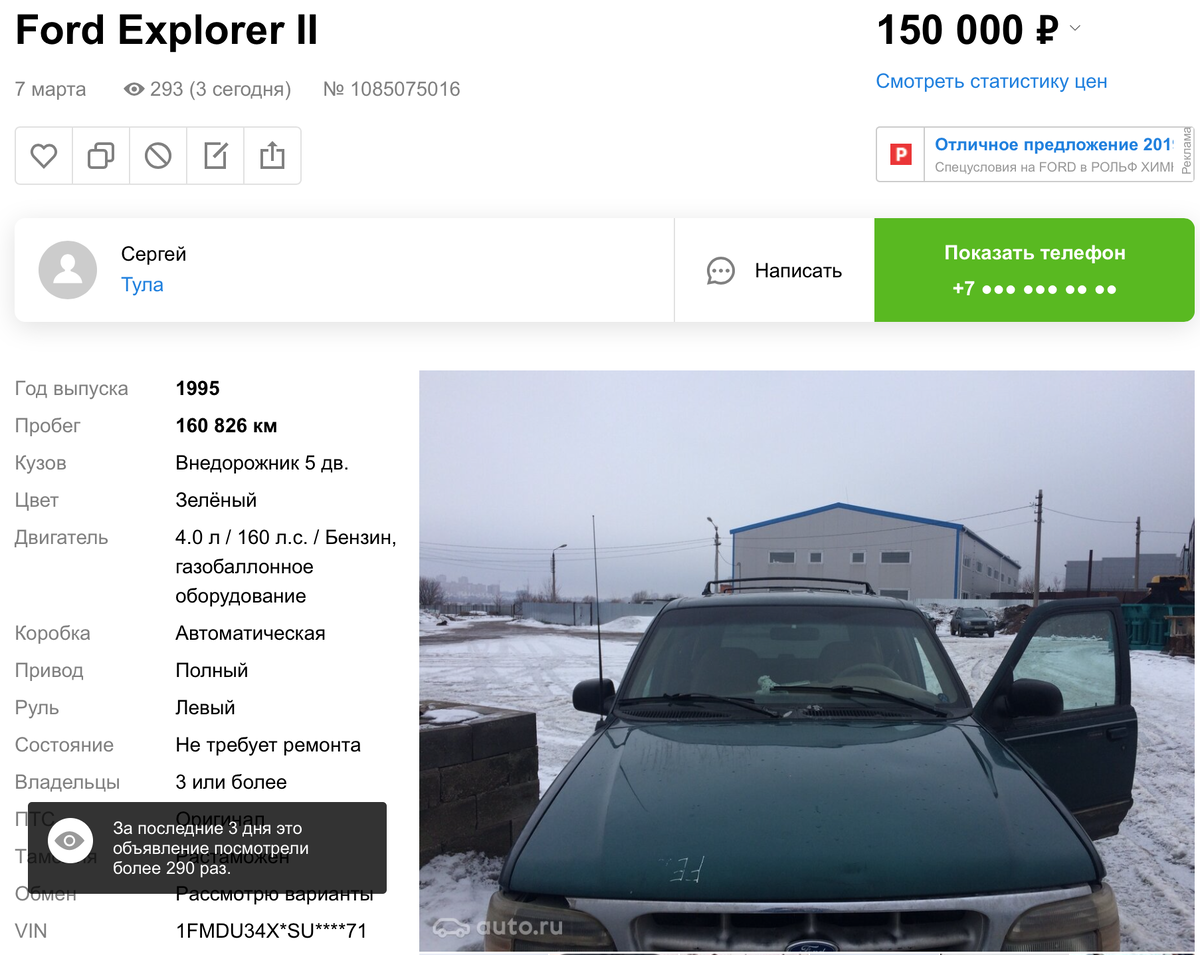
Task: Click the listing number 1085075016
Action: [x=392, y=89]
